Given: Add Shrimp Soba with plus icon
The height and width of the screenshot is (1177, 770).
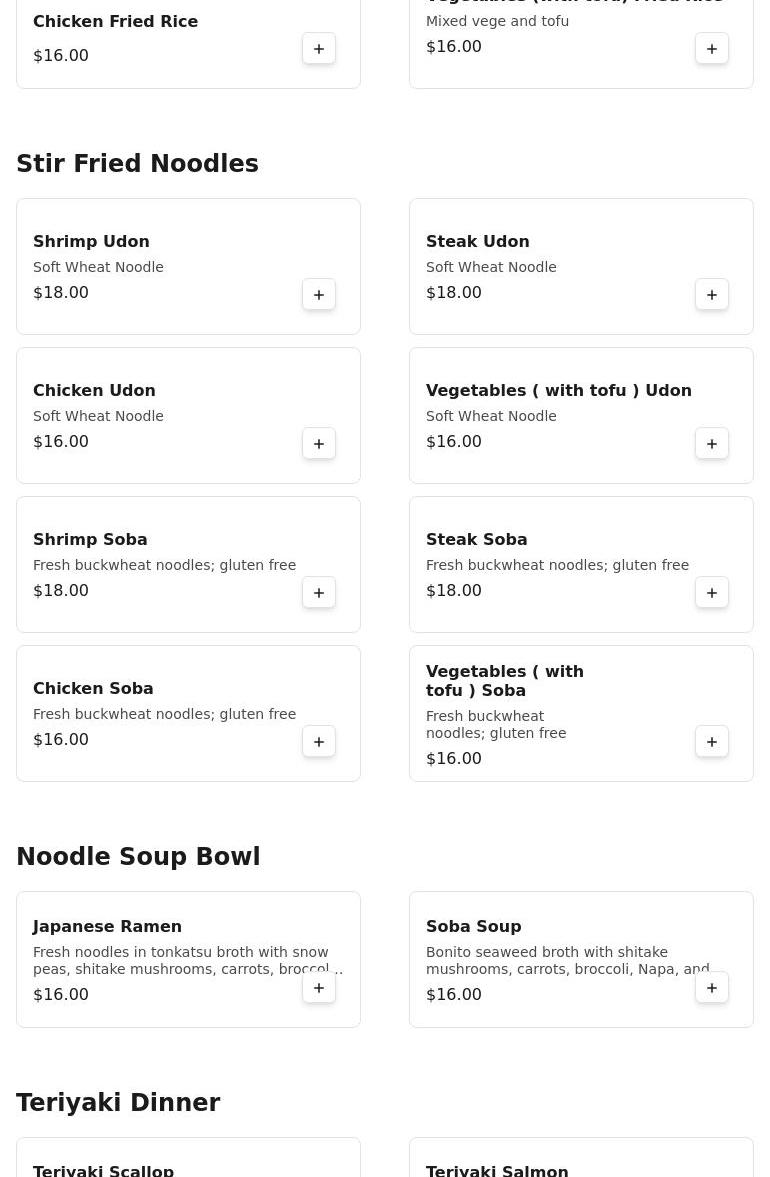Looking at the screenshot, I should point(319,593).
